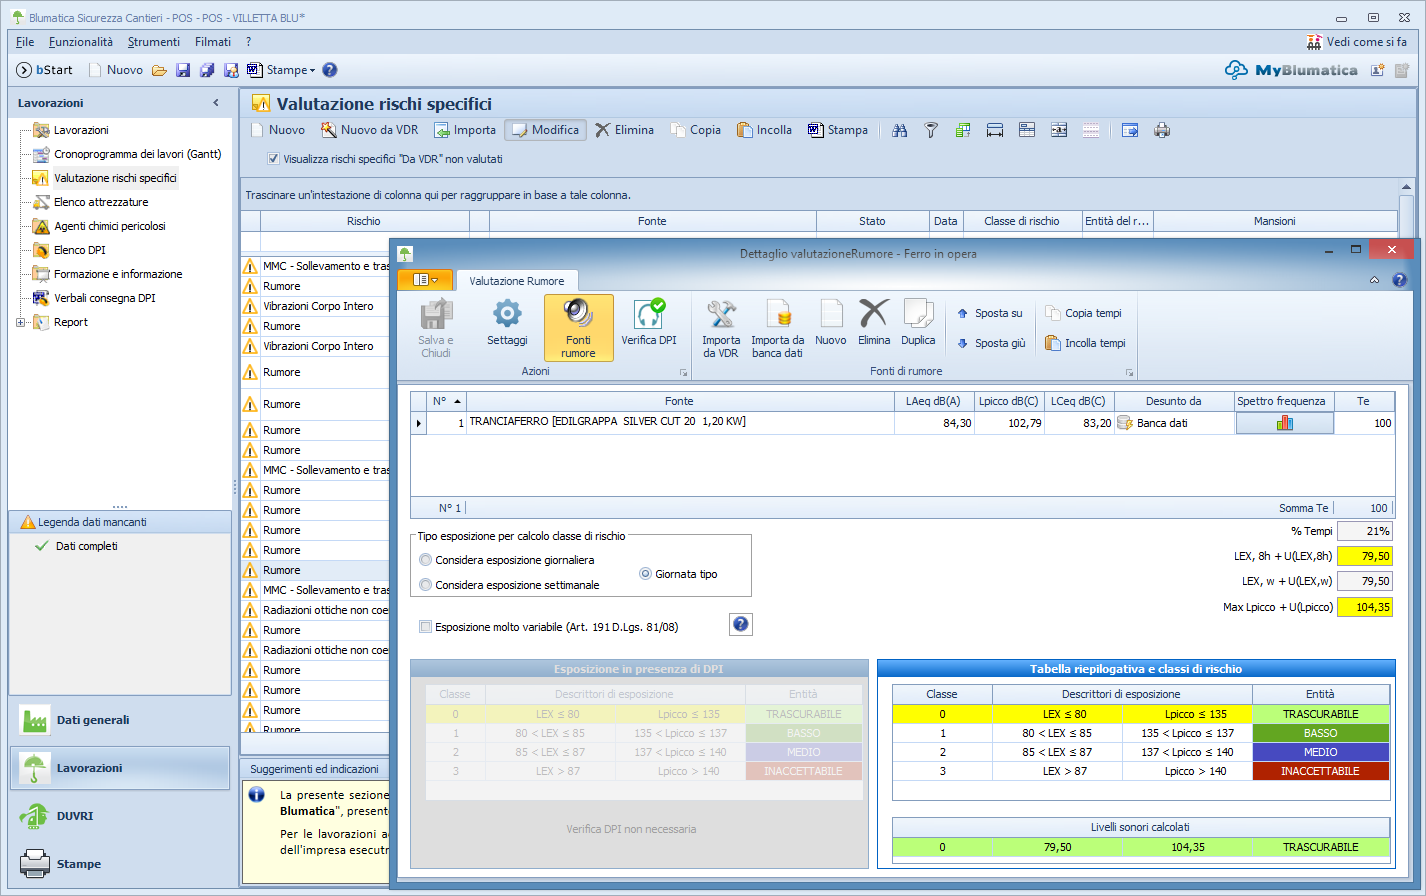Open the blue help icon beside Esposizione variabile
This screenshot has height=896, width=1426.
coord(740,625)
